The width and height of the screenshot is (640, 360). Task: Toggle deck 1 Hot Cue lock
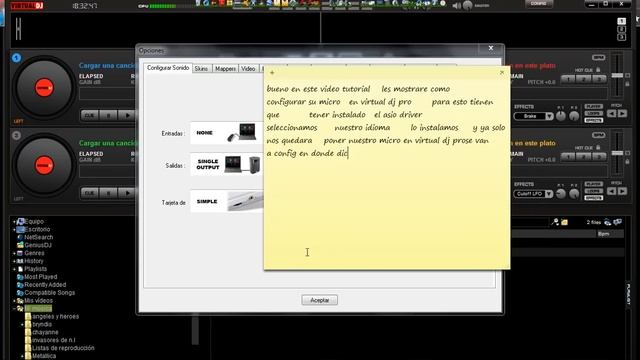[598, 70]
